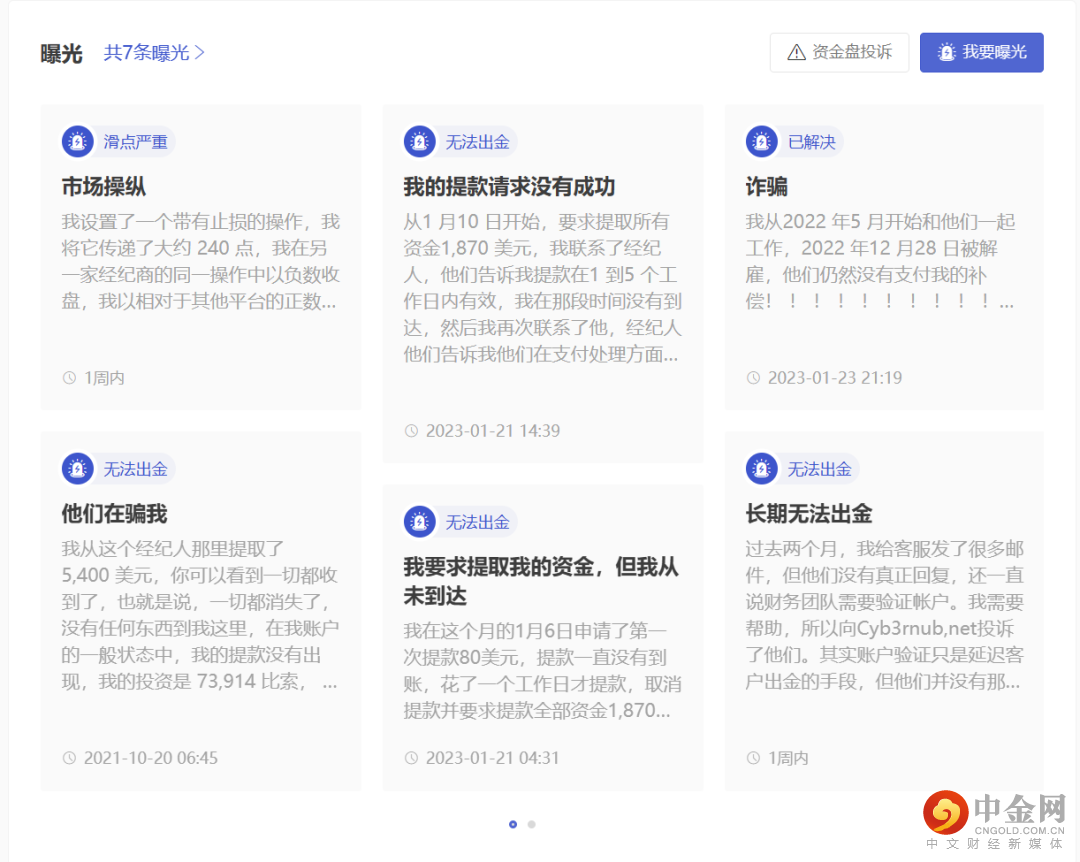
Task: Click the siren icon beside 滑点严重
Action: [78, 142]
